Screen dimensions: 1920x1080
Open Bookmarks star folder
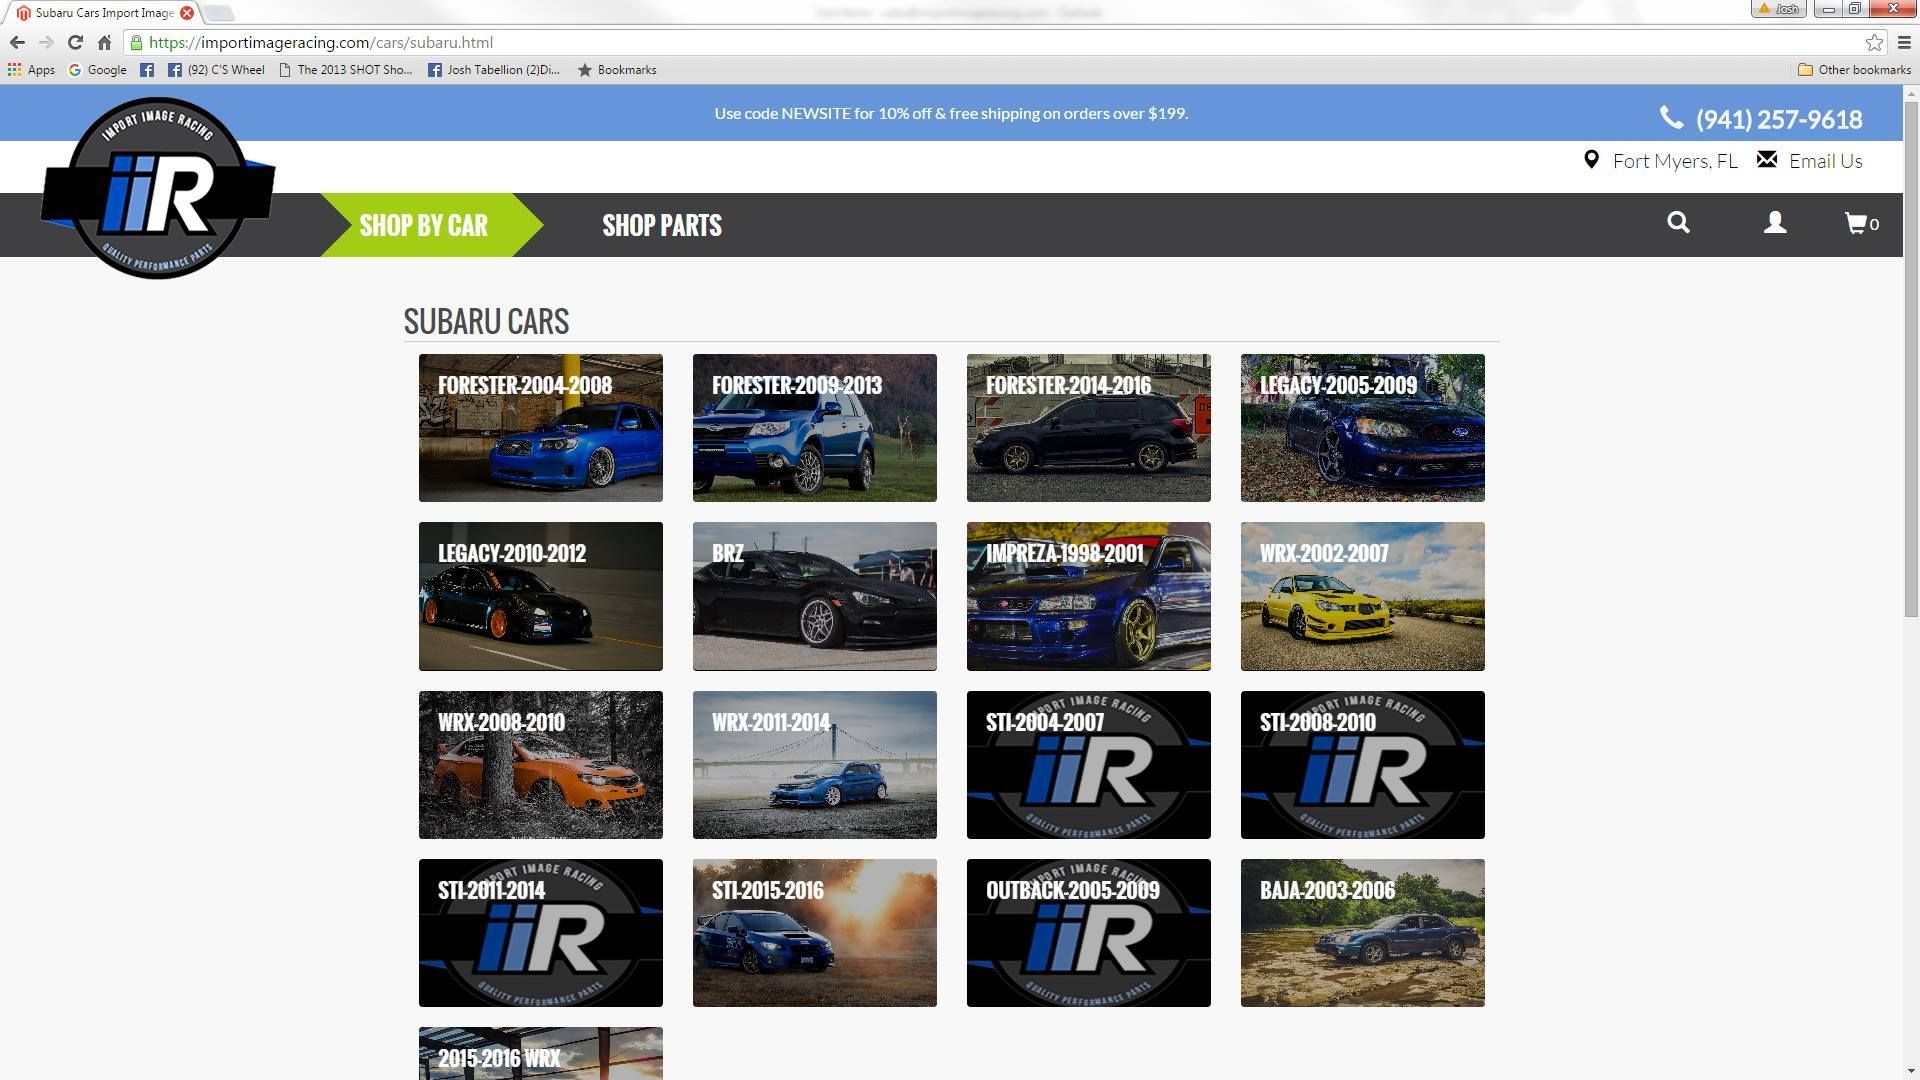click(x=617, y=70)
